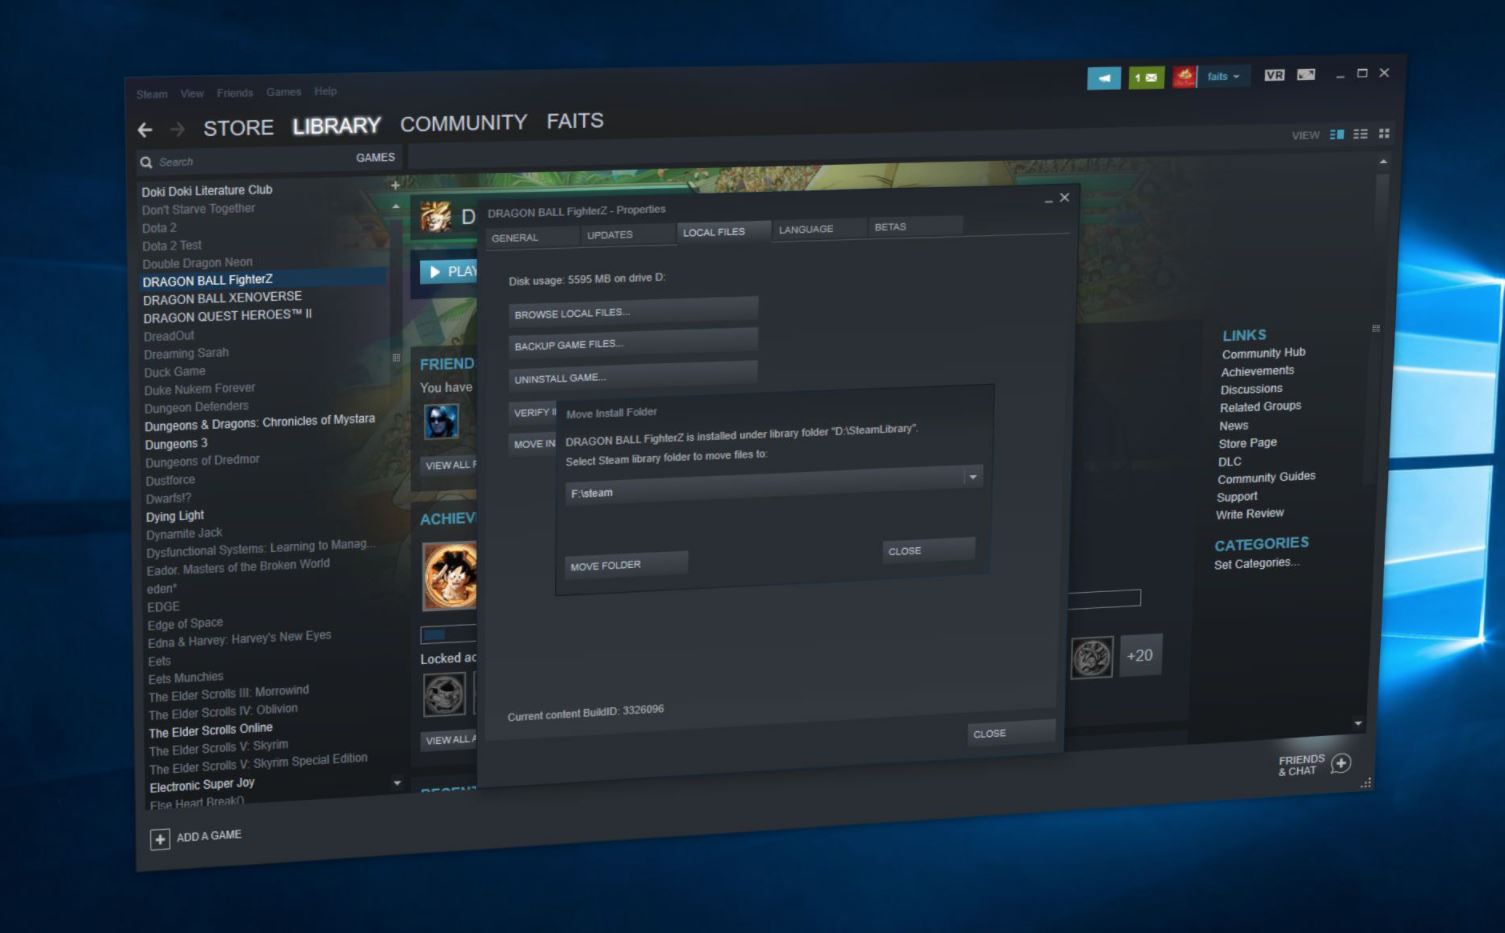
Task: Show the +20 more achievements tile
Action: click(1140, 656)
